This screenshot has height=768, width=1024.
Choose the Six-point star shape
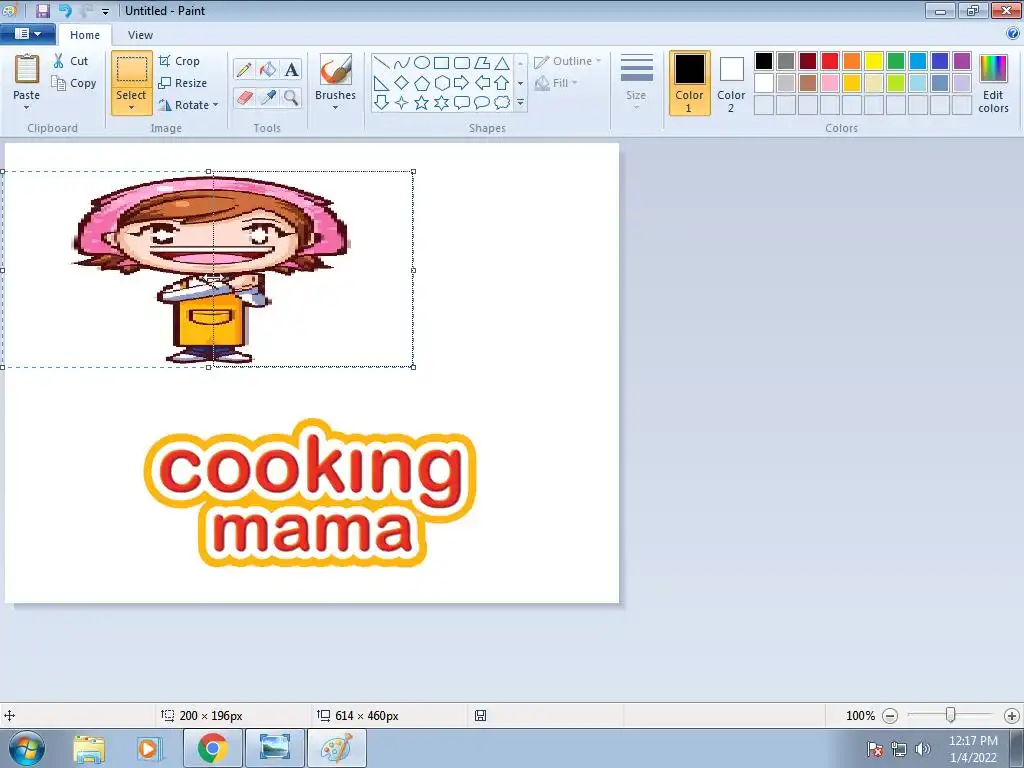click(x=441, y=103)
